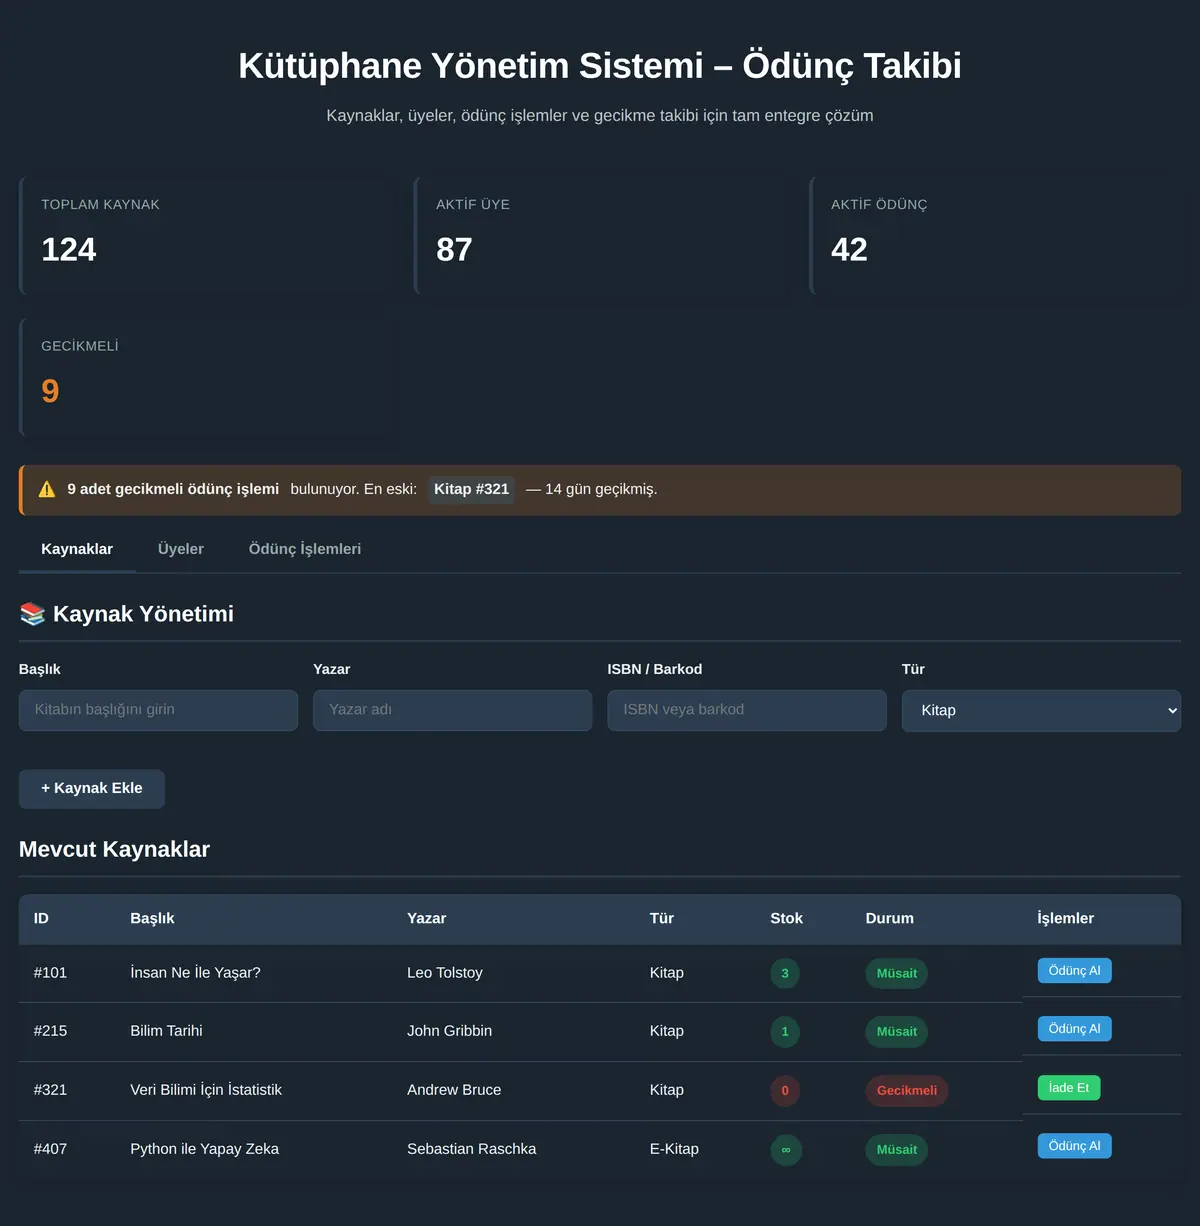The image size is (1200, 1226).
Task: Click the Müsait status badge for #101
Action: click(x=897, y=974)
